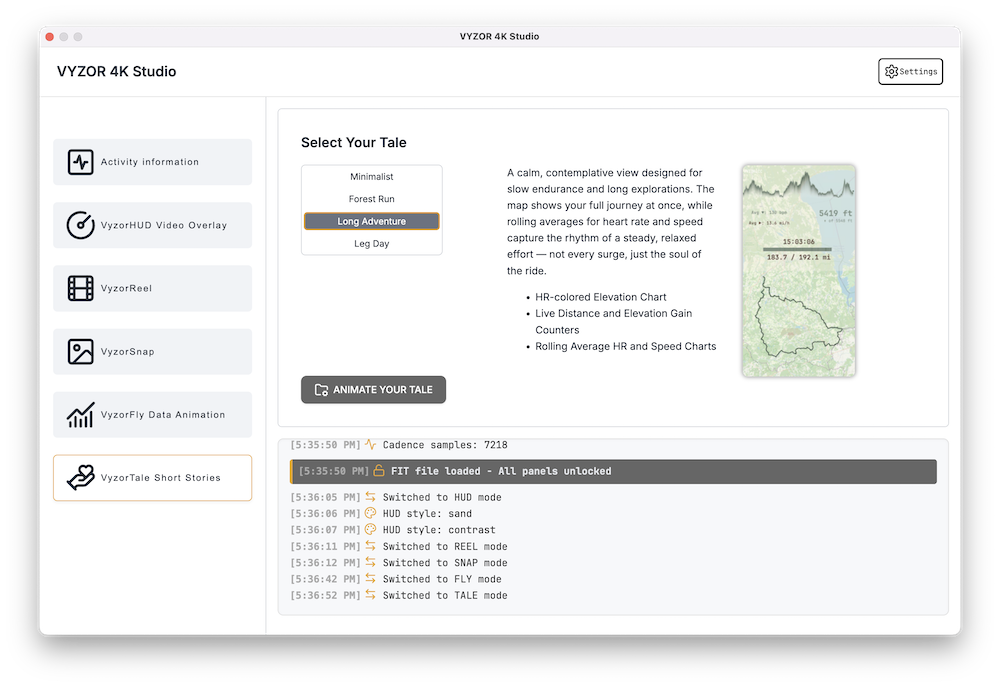Open the Settings button
The image size is (1000, 687).
[x=910, y=72]
